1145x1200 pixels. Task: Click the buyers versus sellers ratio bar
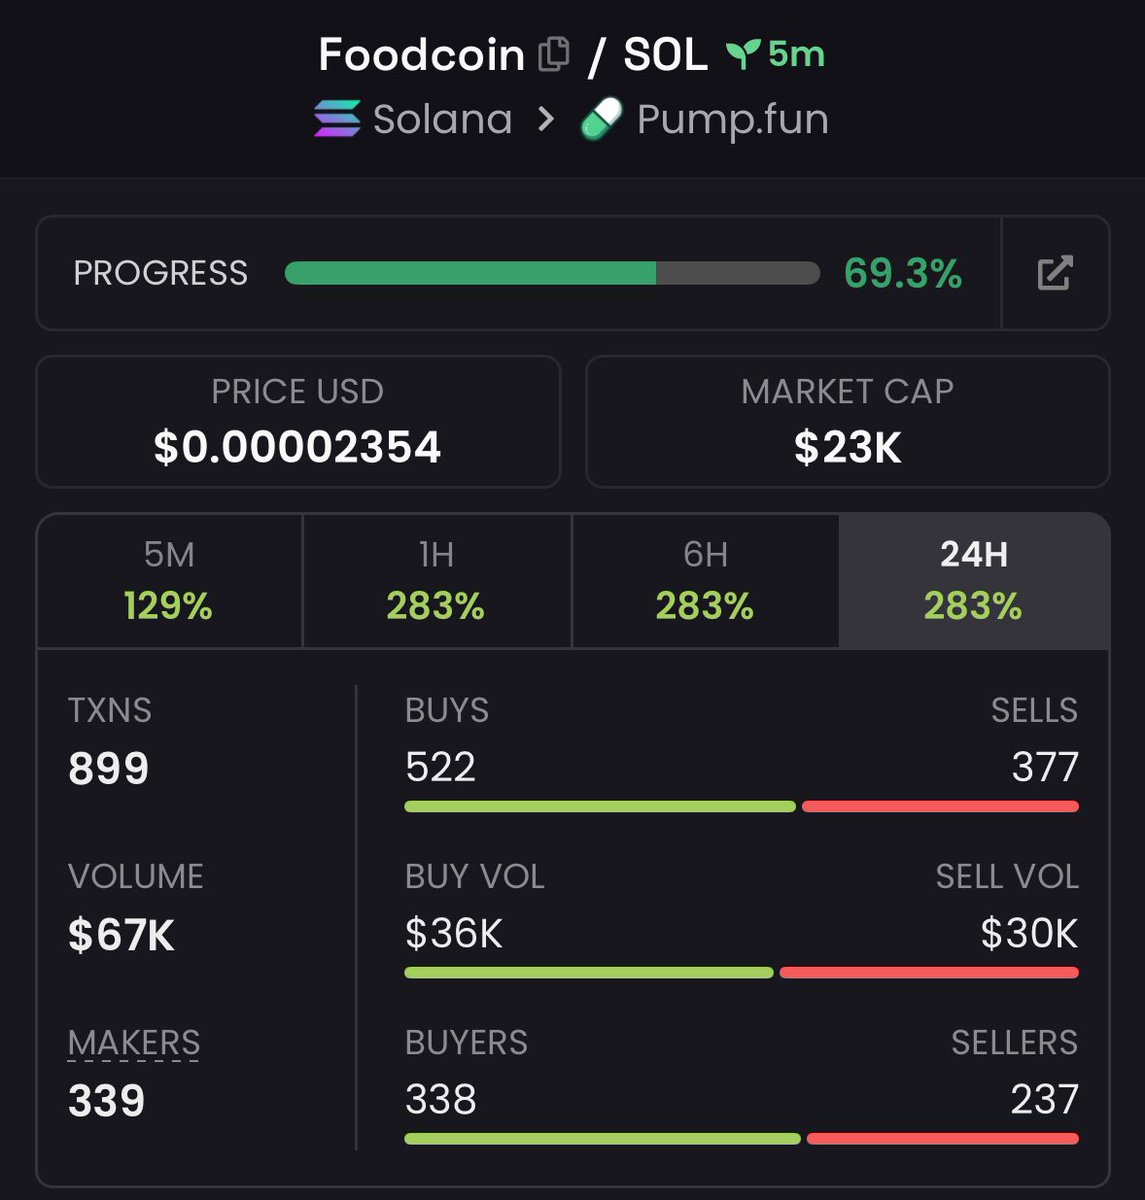[741, 1138]
